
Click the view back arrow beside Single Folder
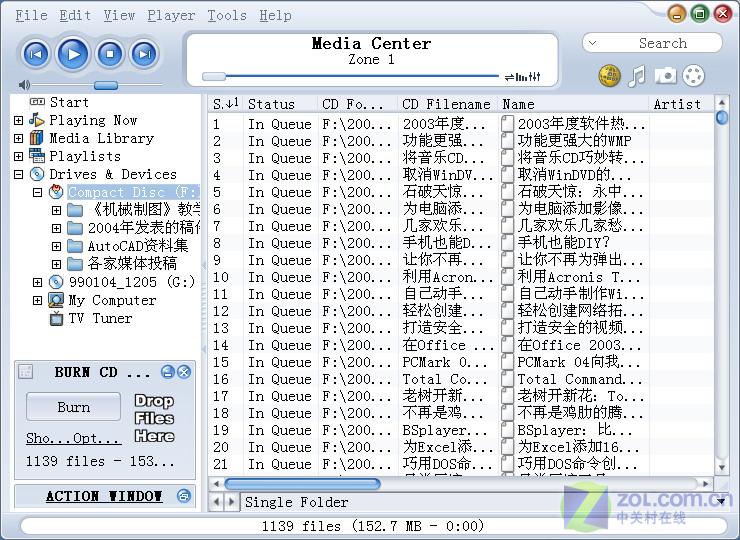(x=216, y=501)
